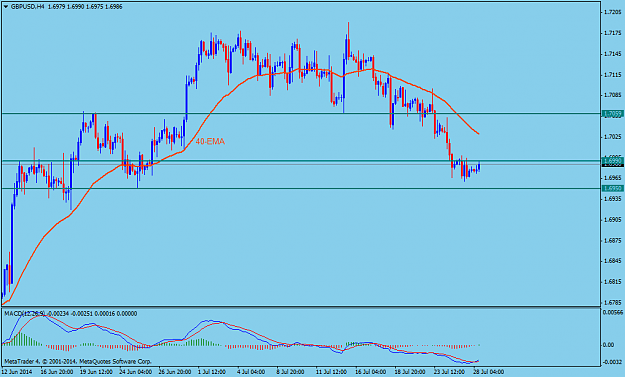Click the 1.6990 horizontal line price tag
The height and width of the screenshot is (377, 625).
pos(612,160)
